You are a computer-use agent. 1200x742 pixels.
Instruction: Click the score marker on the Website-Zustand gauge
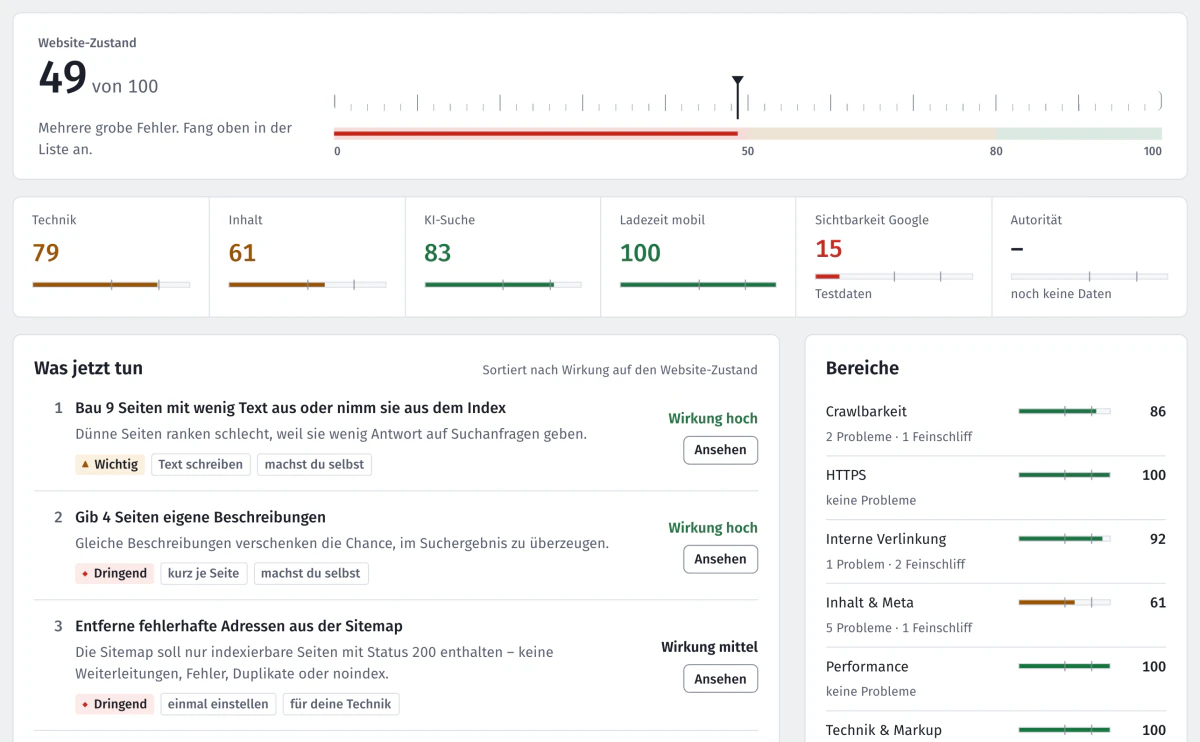coord(737,97)
